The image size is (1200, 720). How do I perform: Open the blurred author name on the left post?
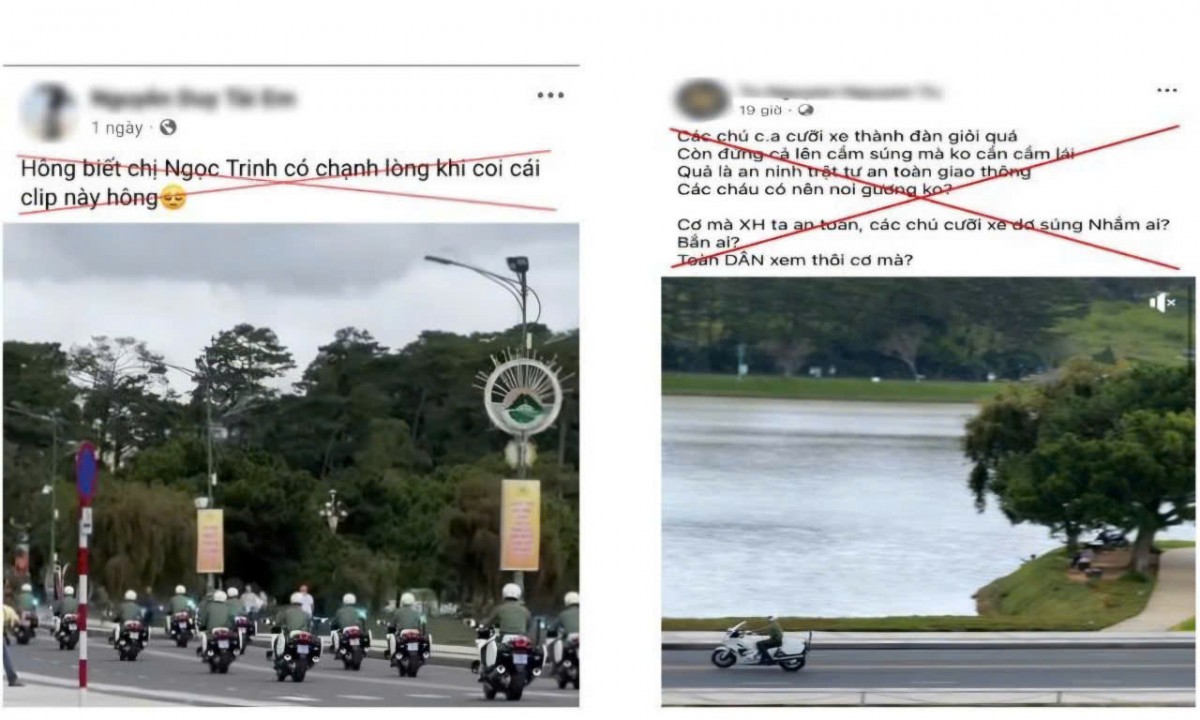tap(192, 99)
